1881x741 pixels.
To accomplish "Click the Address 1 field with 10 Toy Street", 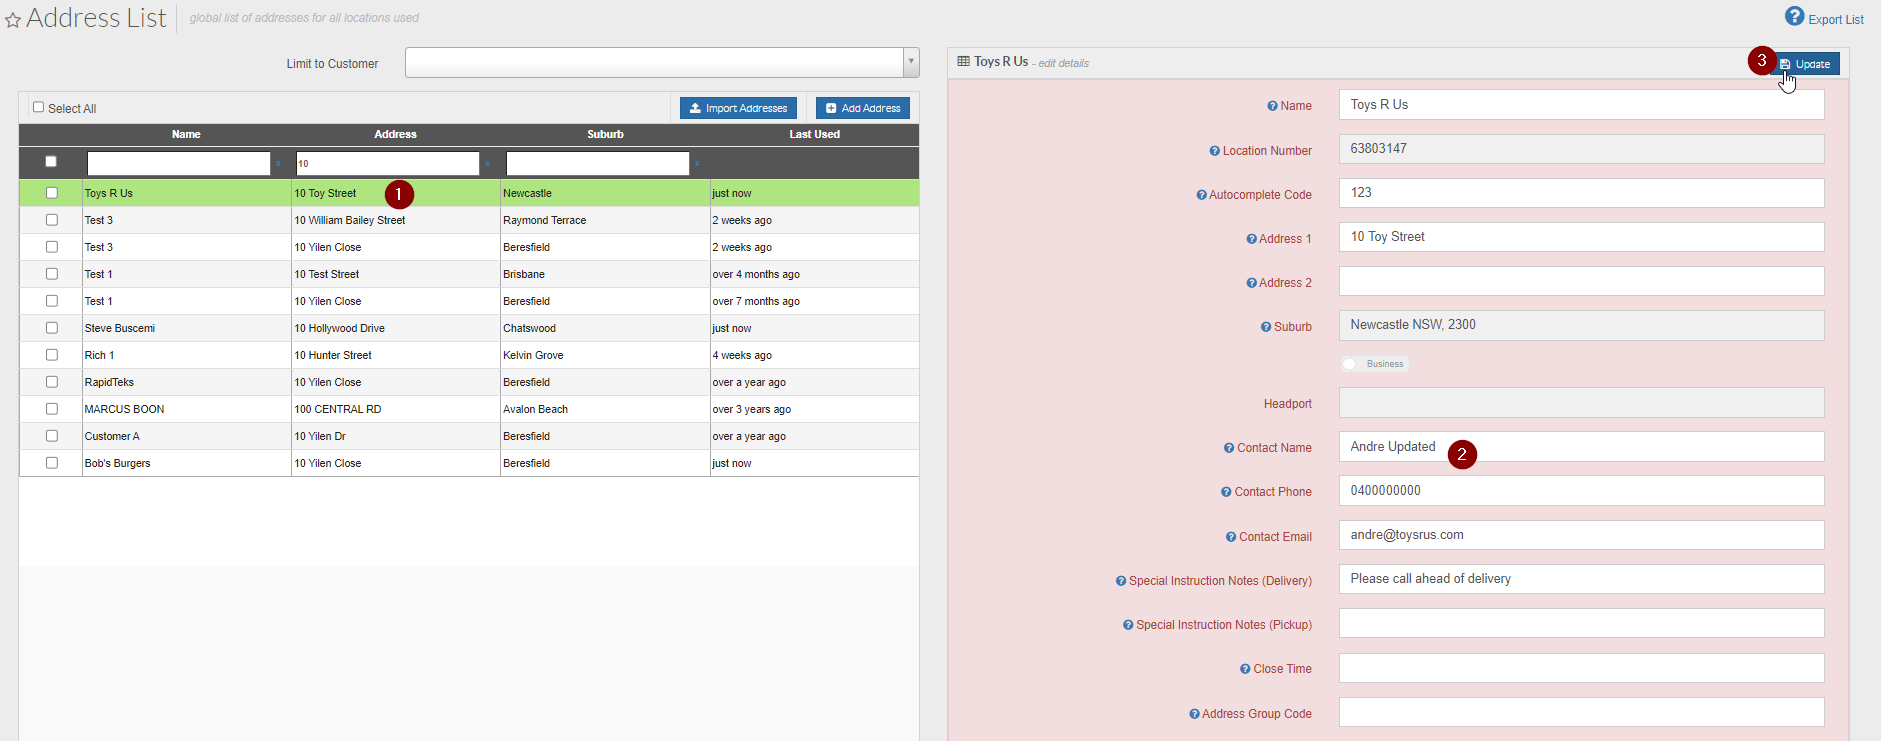I will [1582, 237].
